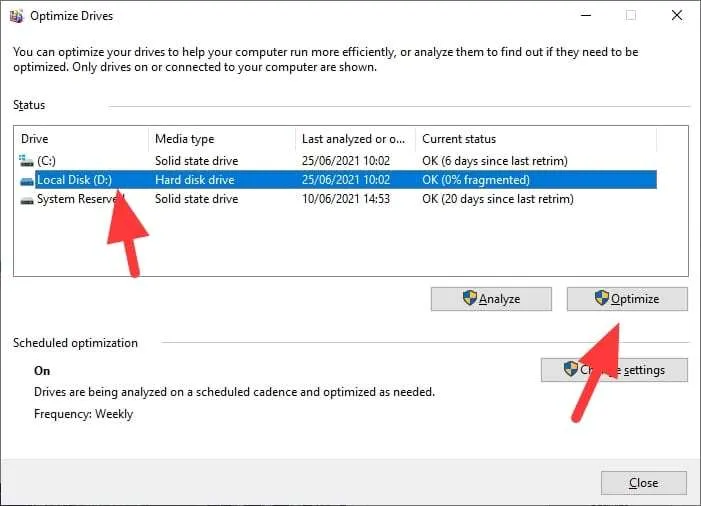Click the shield icon on Change settings button

point(570,369)
